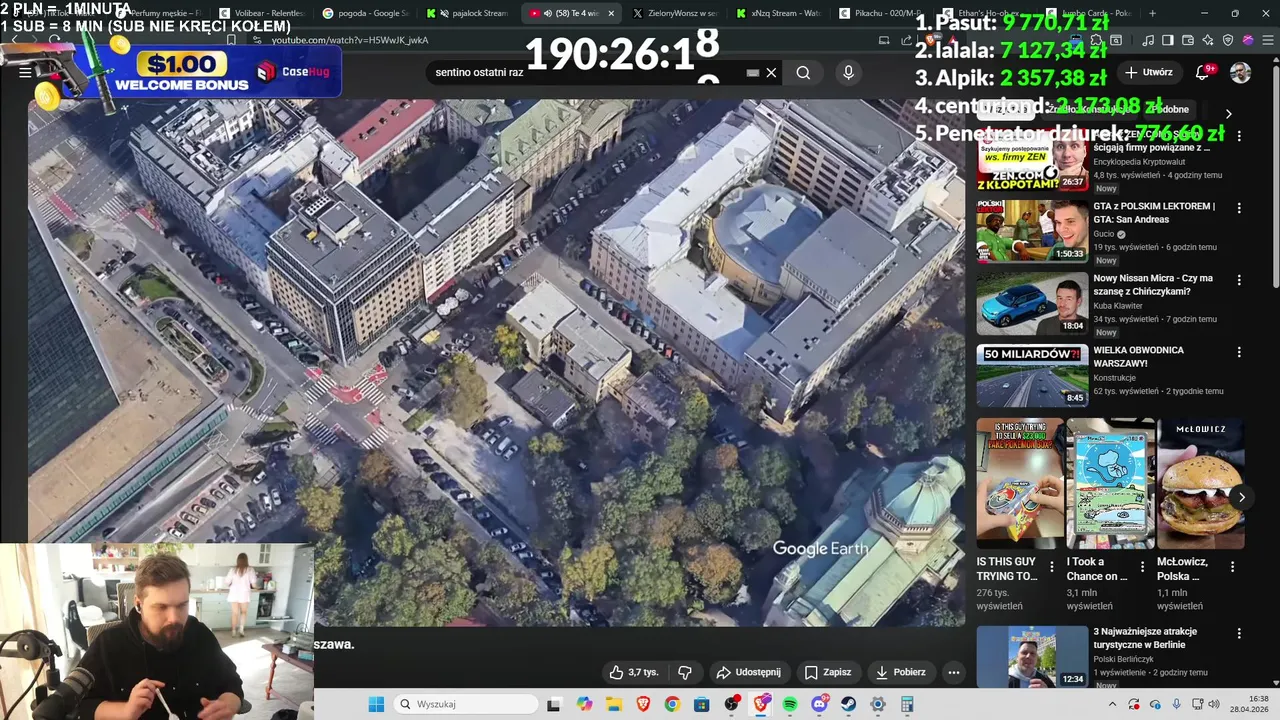
Task: Open the Mcłowicz burger short thumbnail
Action: point(1200,483)
